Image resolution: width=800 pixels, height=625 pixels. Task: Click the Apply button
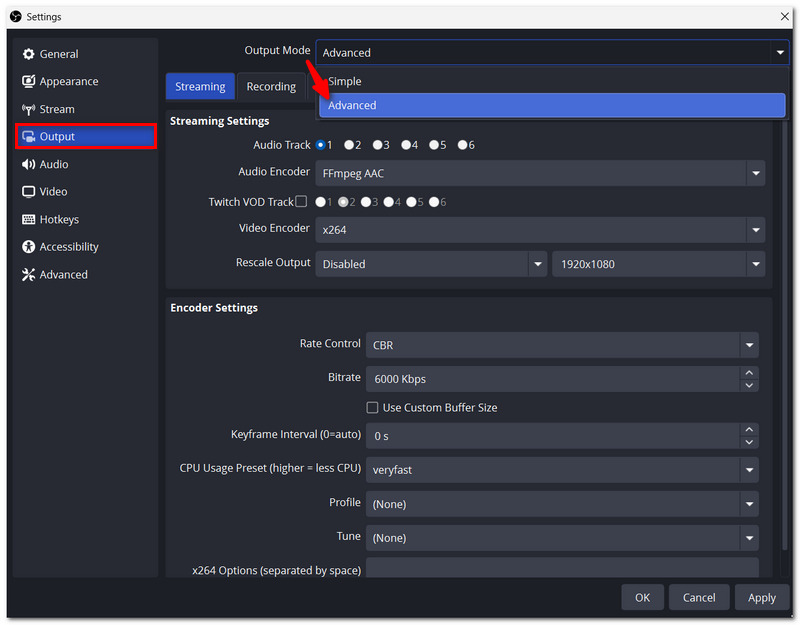tap(762, 597)
